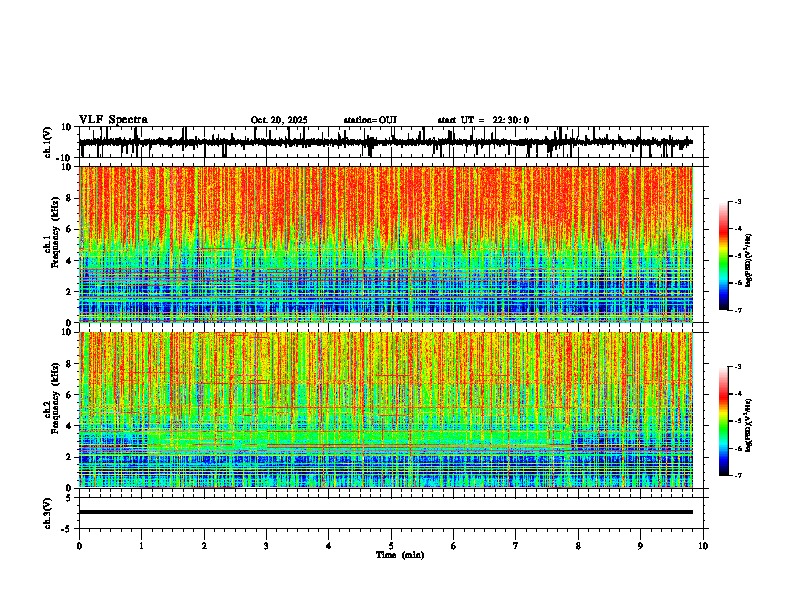The image size is (792, 612).
Task: Click the ch.2 spectrogram color scale bar
Action: coord(724,421)
